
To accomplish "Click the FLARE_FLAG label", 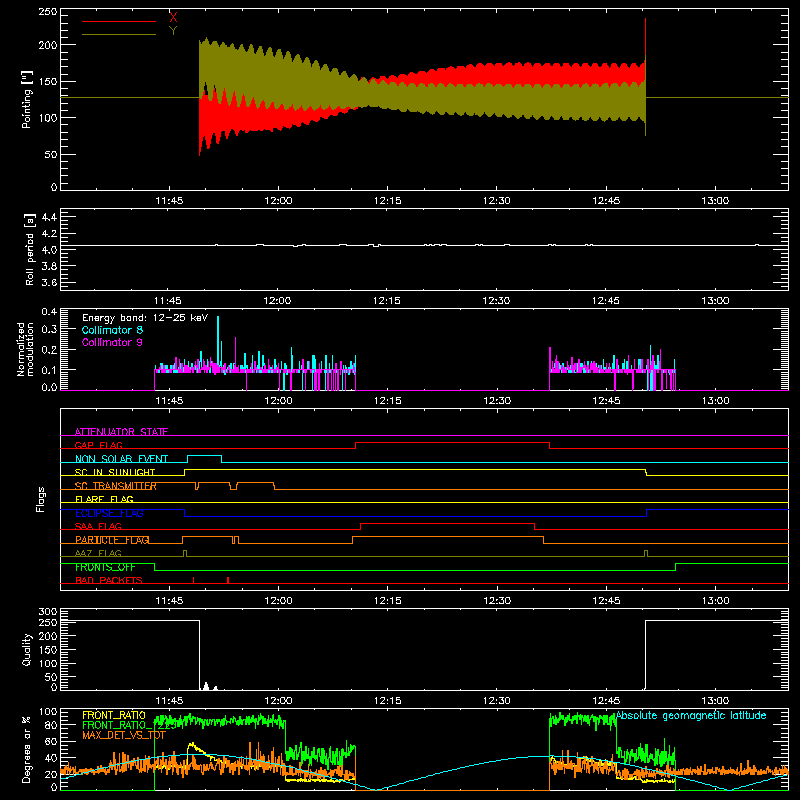I will 104,499.
